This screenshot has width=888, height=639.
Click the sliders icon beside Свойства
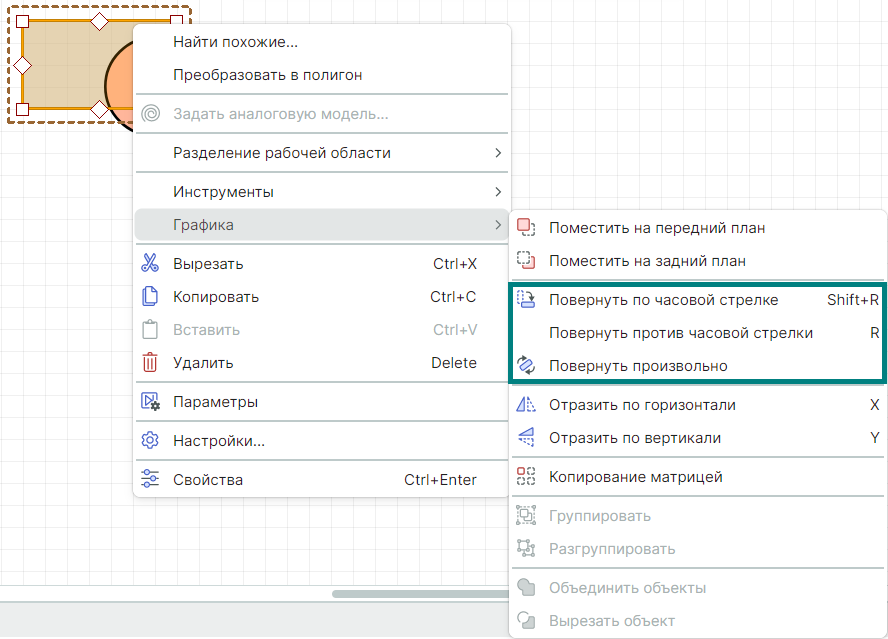(150, 480)
